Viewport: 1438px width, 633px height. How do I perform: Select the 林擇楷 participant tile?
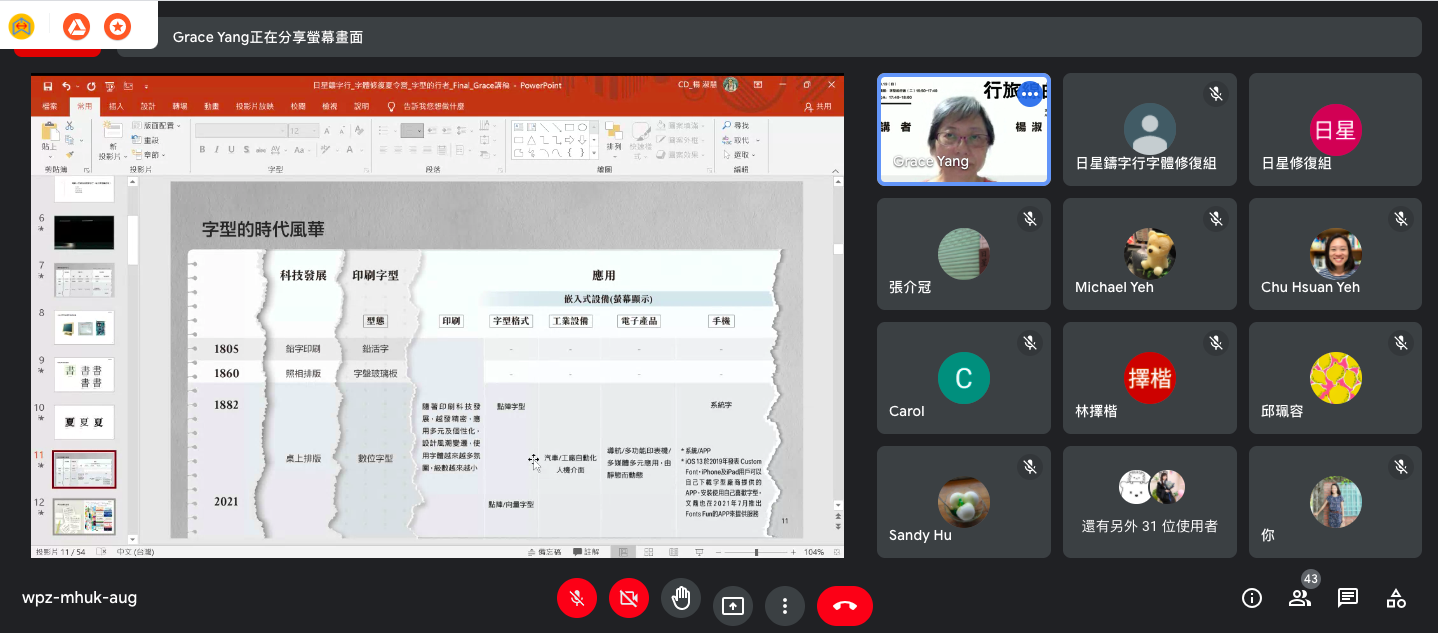1149,378
